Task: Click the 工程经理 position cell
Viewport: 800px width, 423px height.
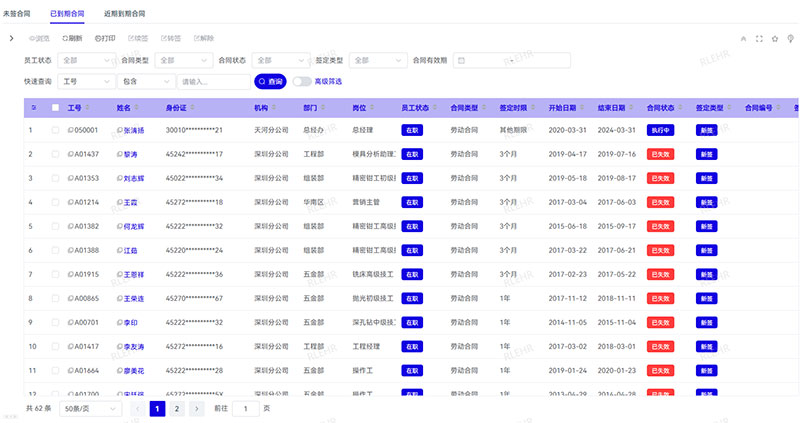Action: tap(366, 346)
